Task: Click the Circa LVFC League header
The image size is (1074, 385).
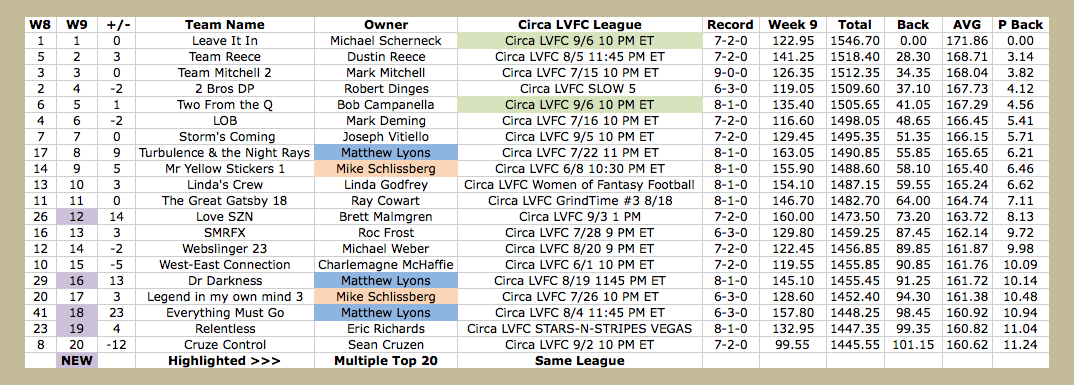Action: pos(580,25)
